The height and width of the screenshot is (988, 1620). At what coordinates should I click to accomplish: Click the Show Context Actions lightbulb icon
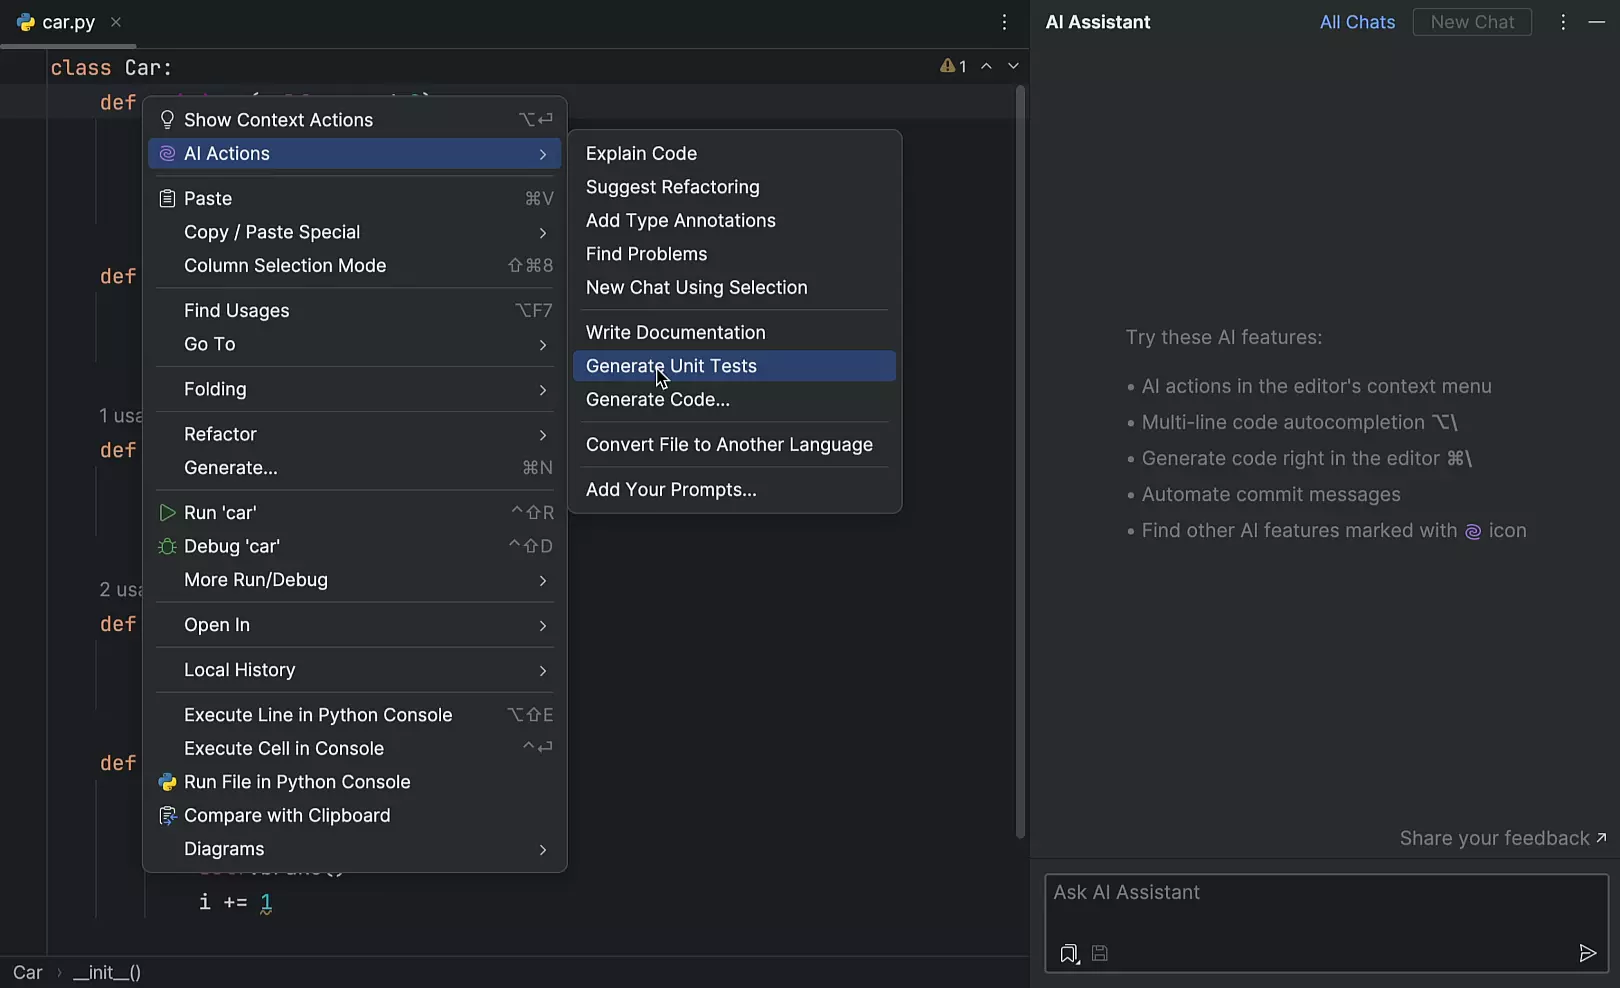pos(167,119)
